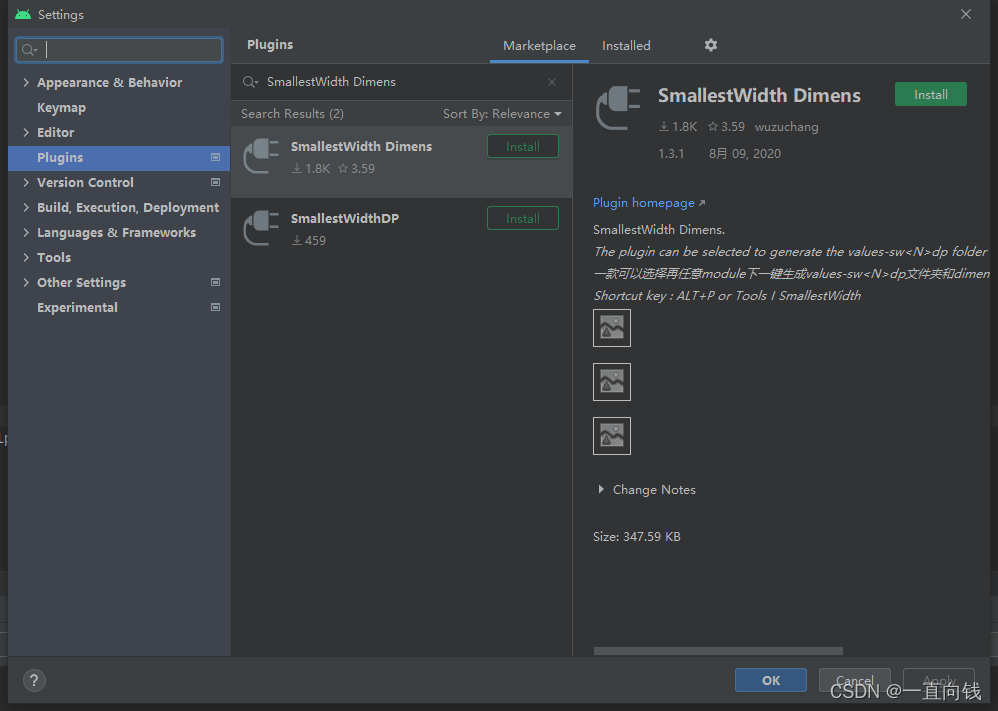Screen dimensions: 998x711
Task: Expand the Appearance & Behavior section
Action: [26, 82]
